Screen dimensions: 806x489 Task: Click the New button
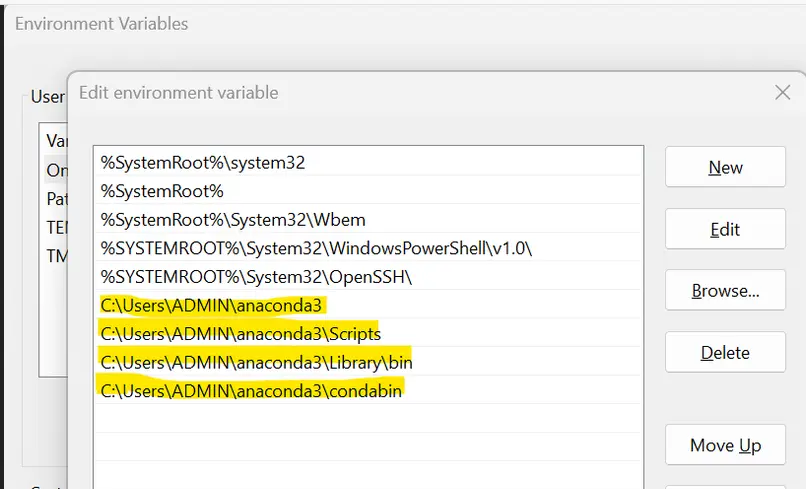(x=725, y=167)
